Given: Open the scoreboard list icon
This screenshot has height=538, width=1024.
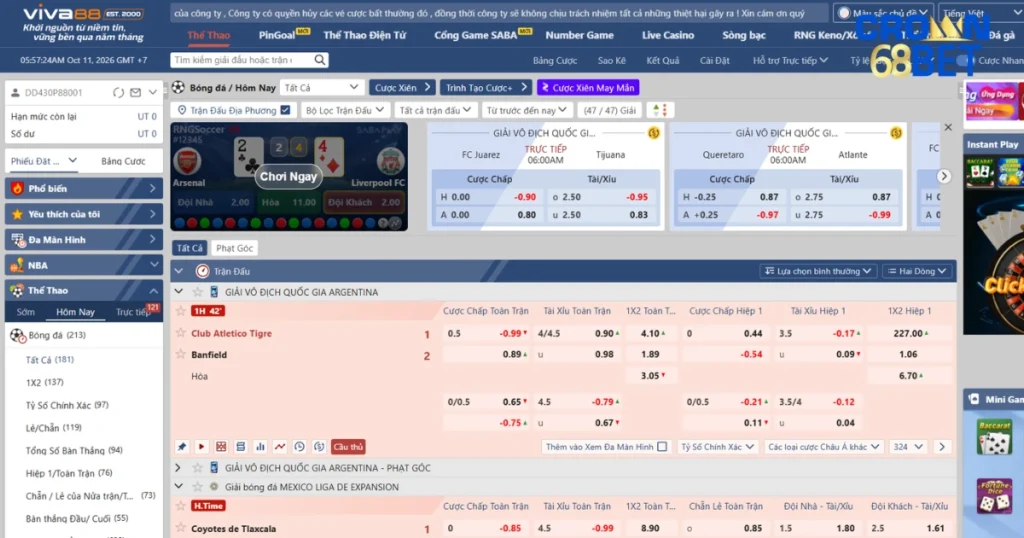Looking at the screenshot, I should (240, 447).
